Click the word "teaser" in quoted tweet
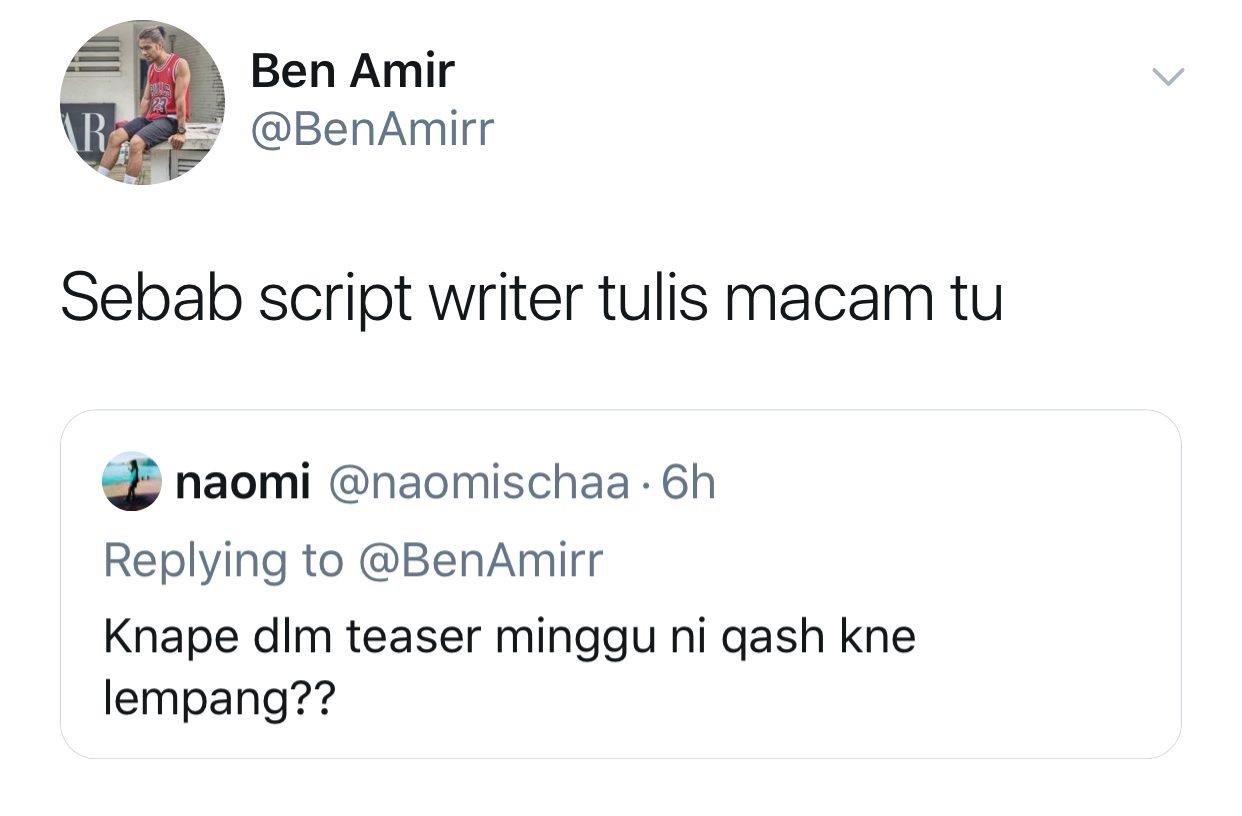The height and width of the screenshot is (816, 1242). (x=413, y=637)
